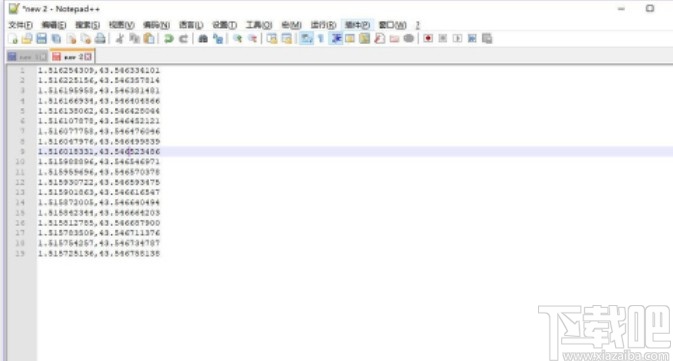
Task: Open the 设置(T) menu
Action: pyautogui.click(x=224, y=25)
